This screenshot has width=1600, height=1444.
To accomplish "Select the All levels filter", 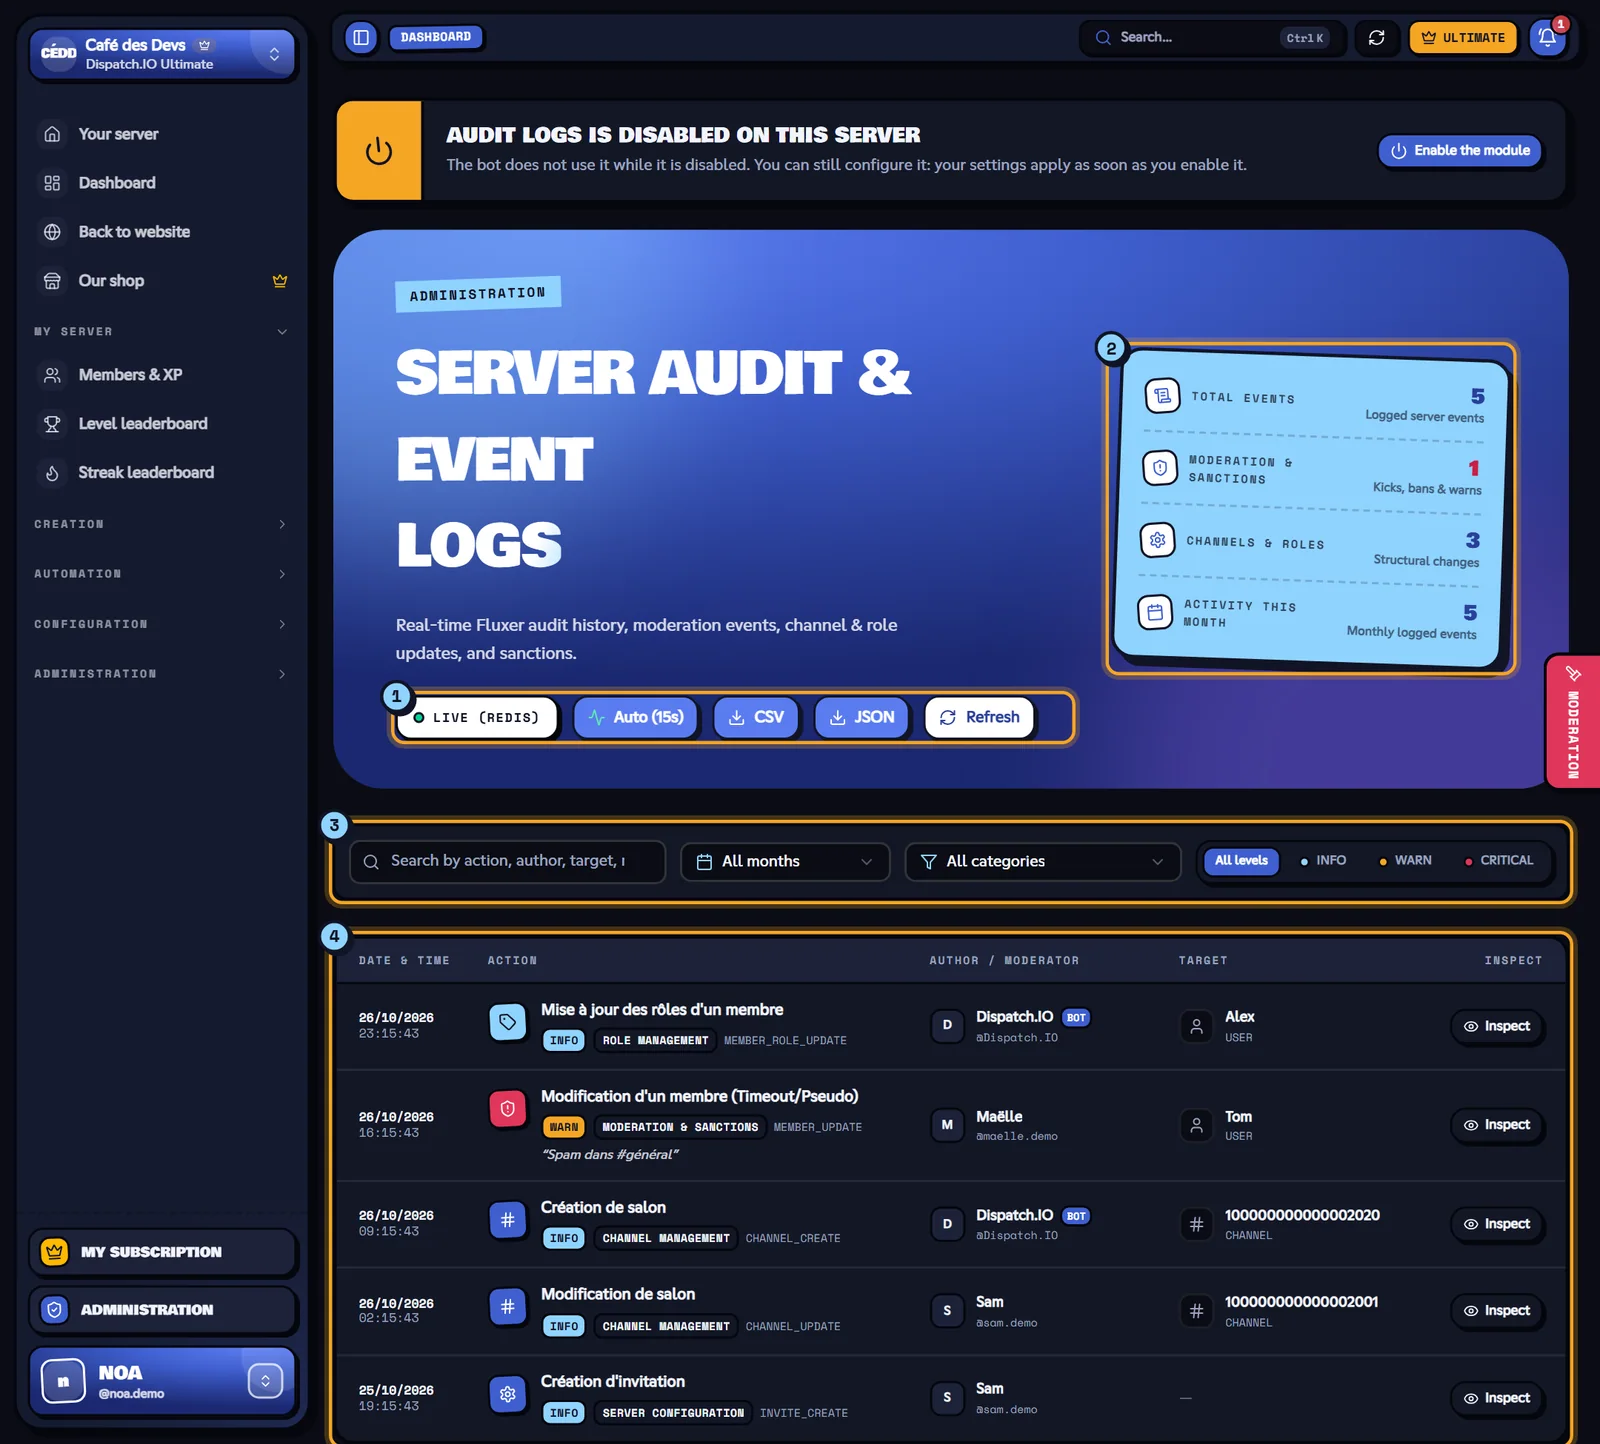I will (1241, 861).
